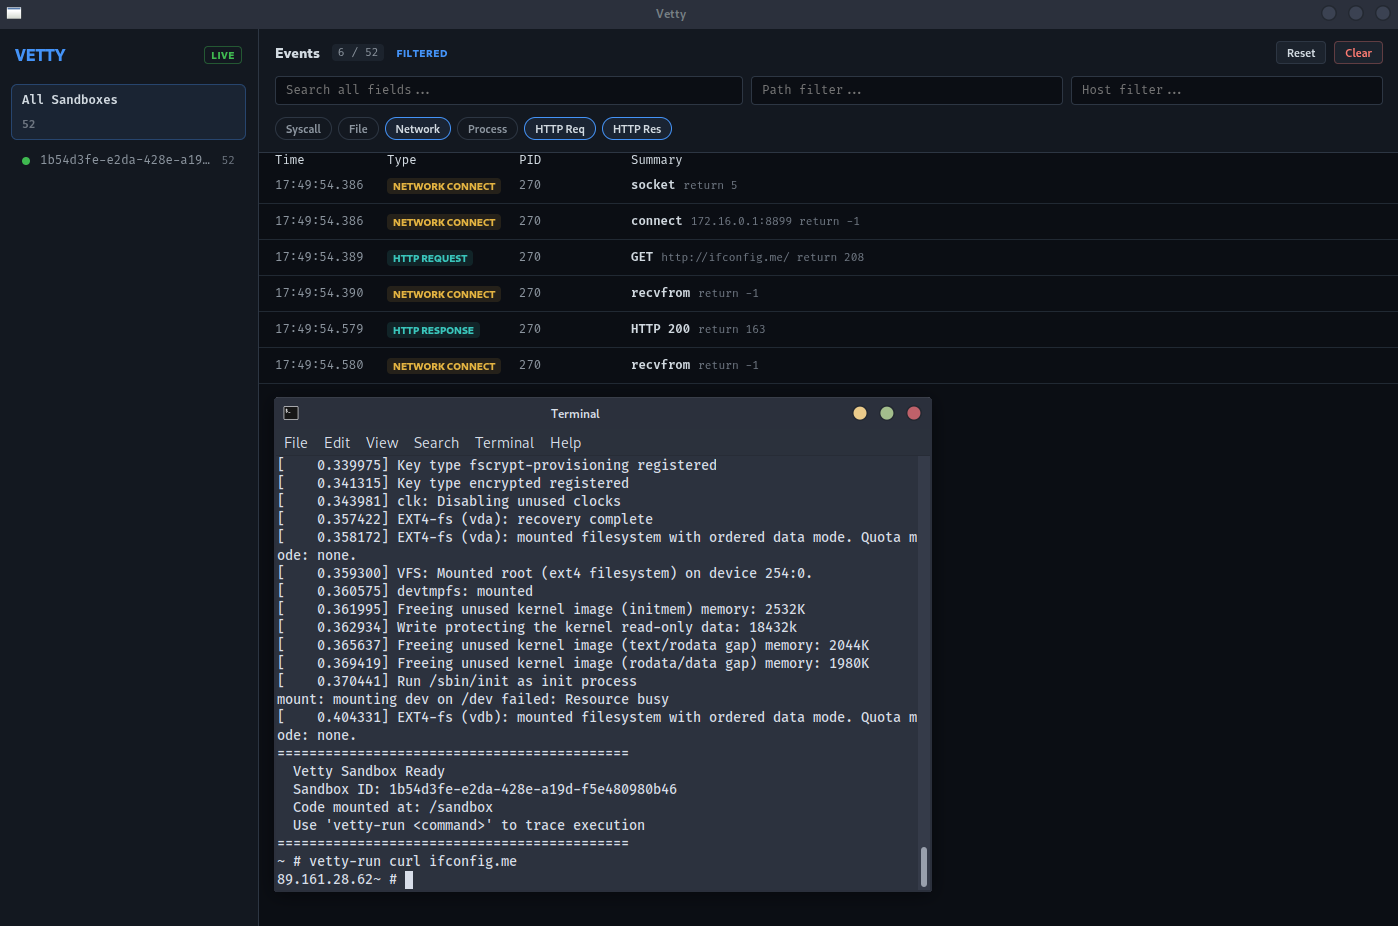Click the Vetty window icon in title bar

pos(14,13)
